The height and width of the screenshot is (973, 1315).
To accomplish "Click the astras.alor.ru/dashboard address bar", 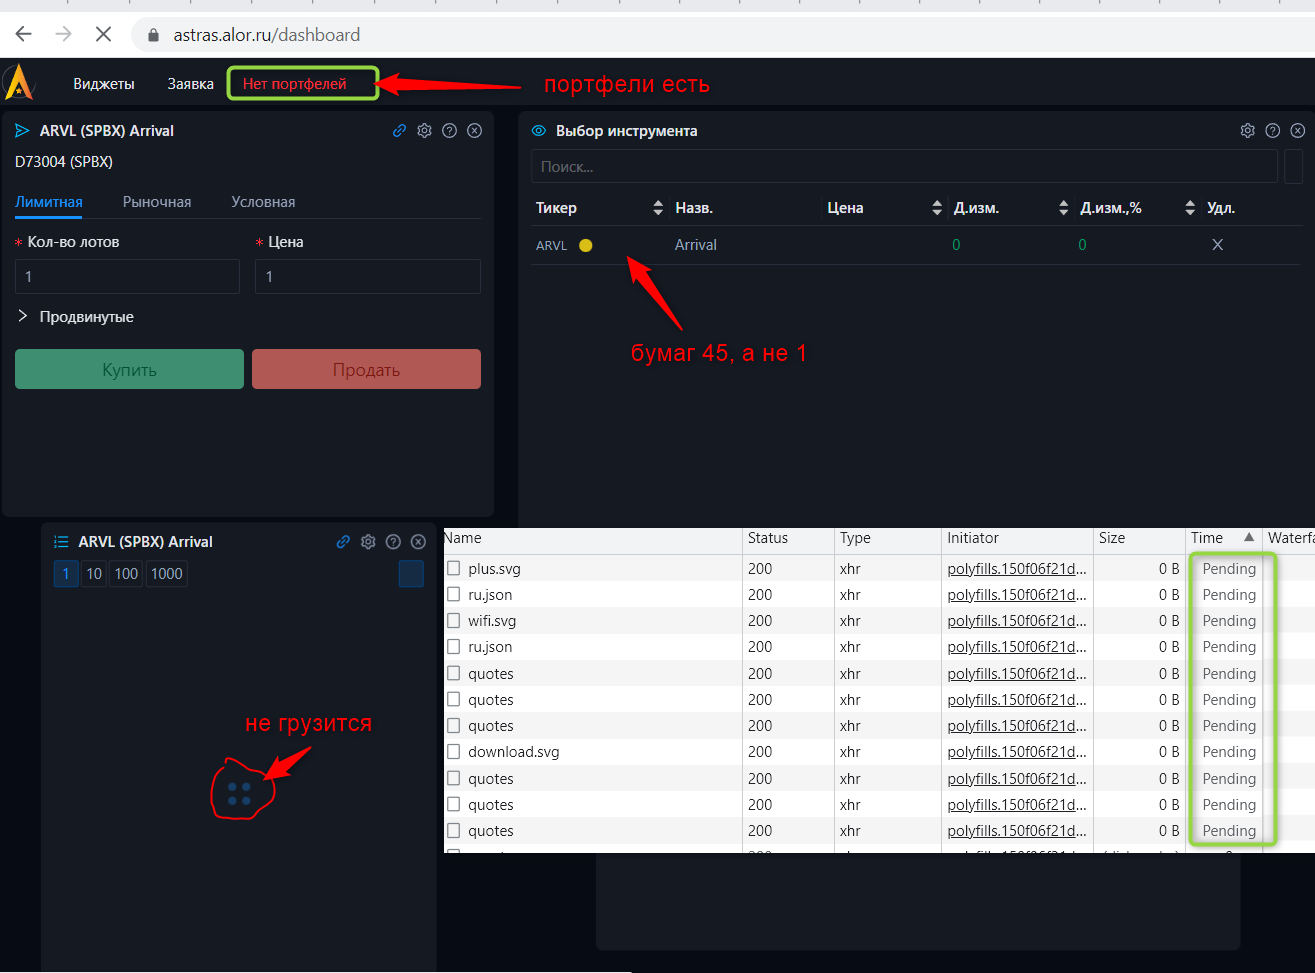I will 722,35.
